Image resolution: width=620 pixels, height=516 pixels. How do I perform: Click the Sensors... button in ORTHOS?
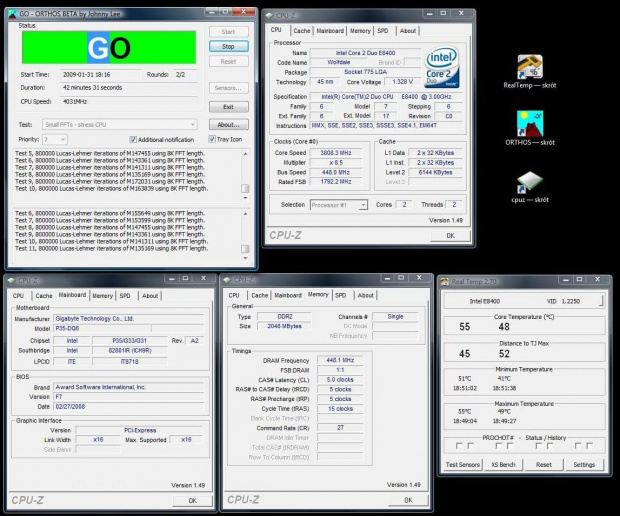click(229, 88)
